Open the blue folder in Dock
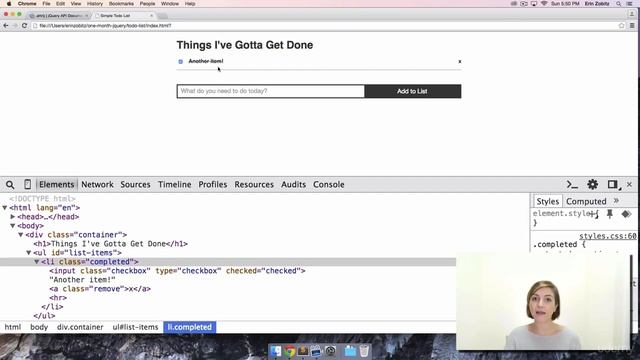Viewport: 640px width, 360px height. click(x=350, y=351)
